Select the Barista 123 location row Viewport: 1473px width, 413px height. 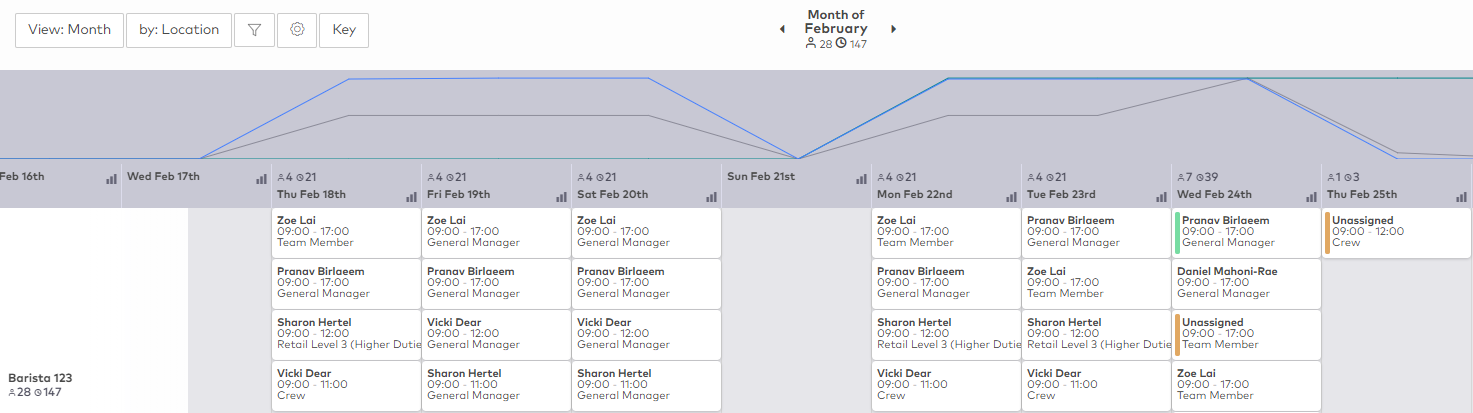click(x=40, y=384)
